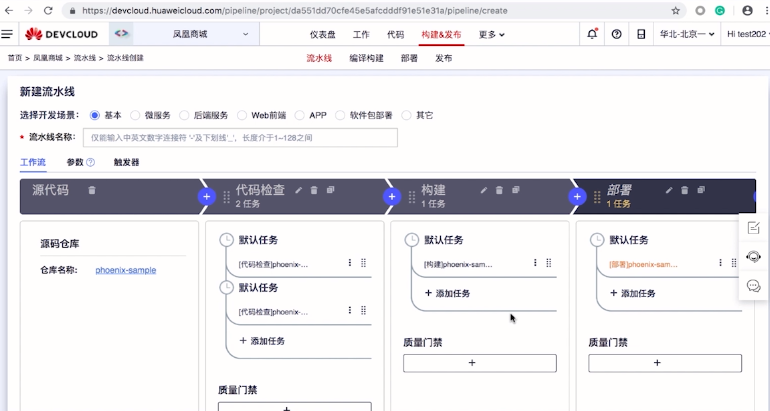The image size is (770, 411).
Task: Switch to the 发布 sub-tab
Action: (x=443, y=58)
